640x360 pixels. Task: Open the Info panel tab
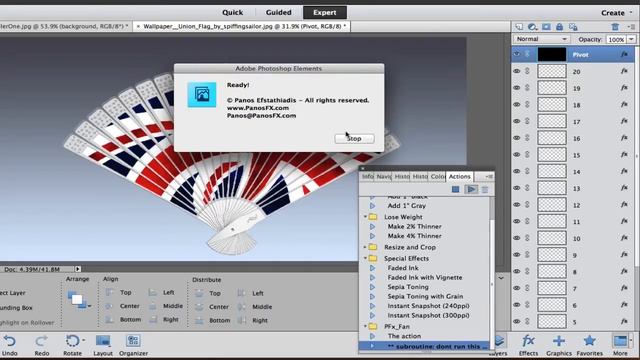coord(367,176)
